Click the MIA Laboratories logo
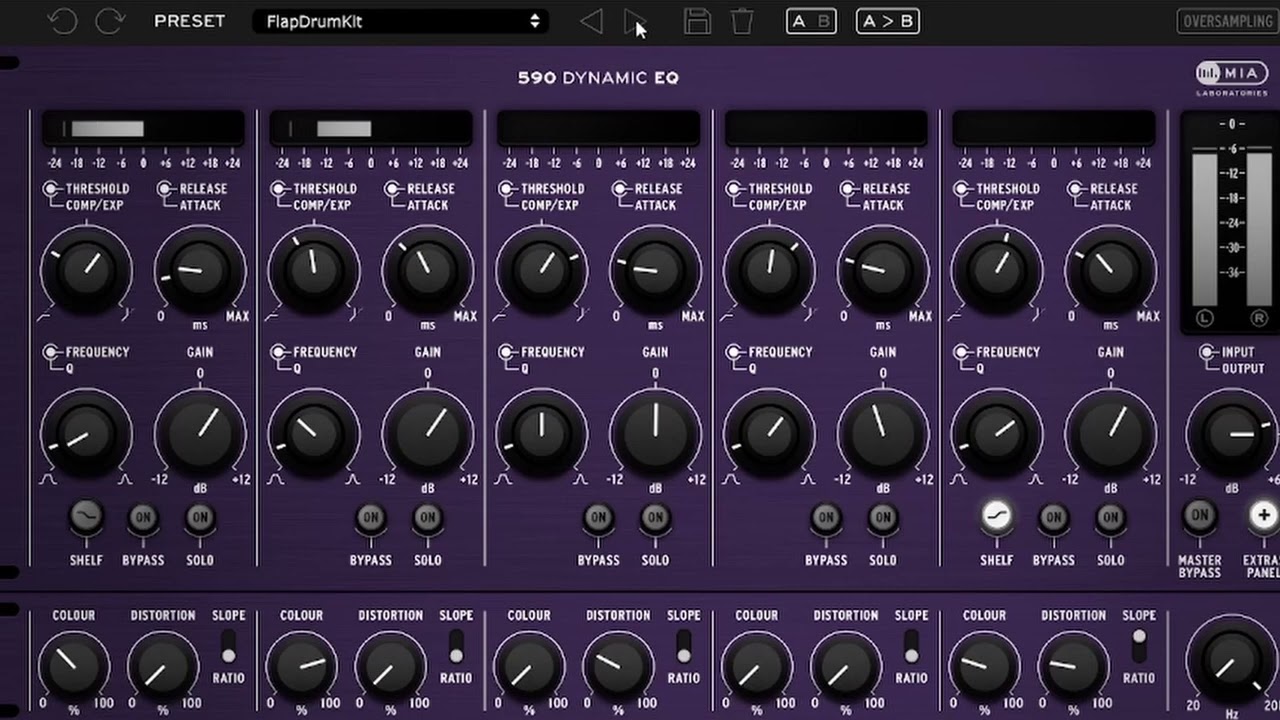The image size is (1280, 720). (1231, 78)
